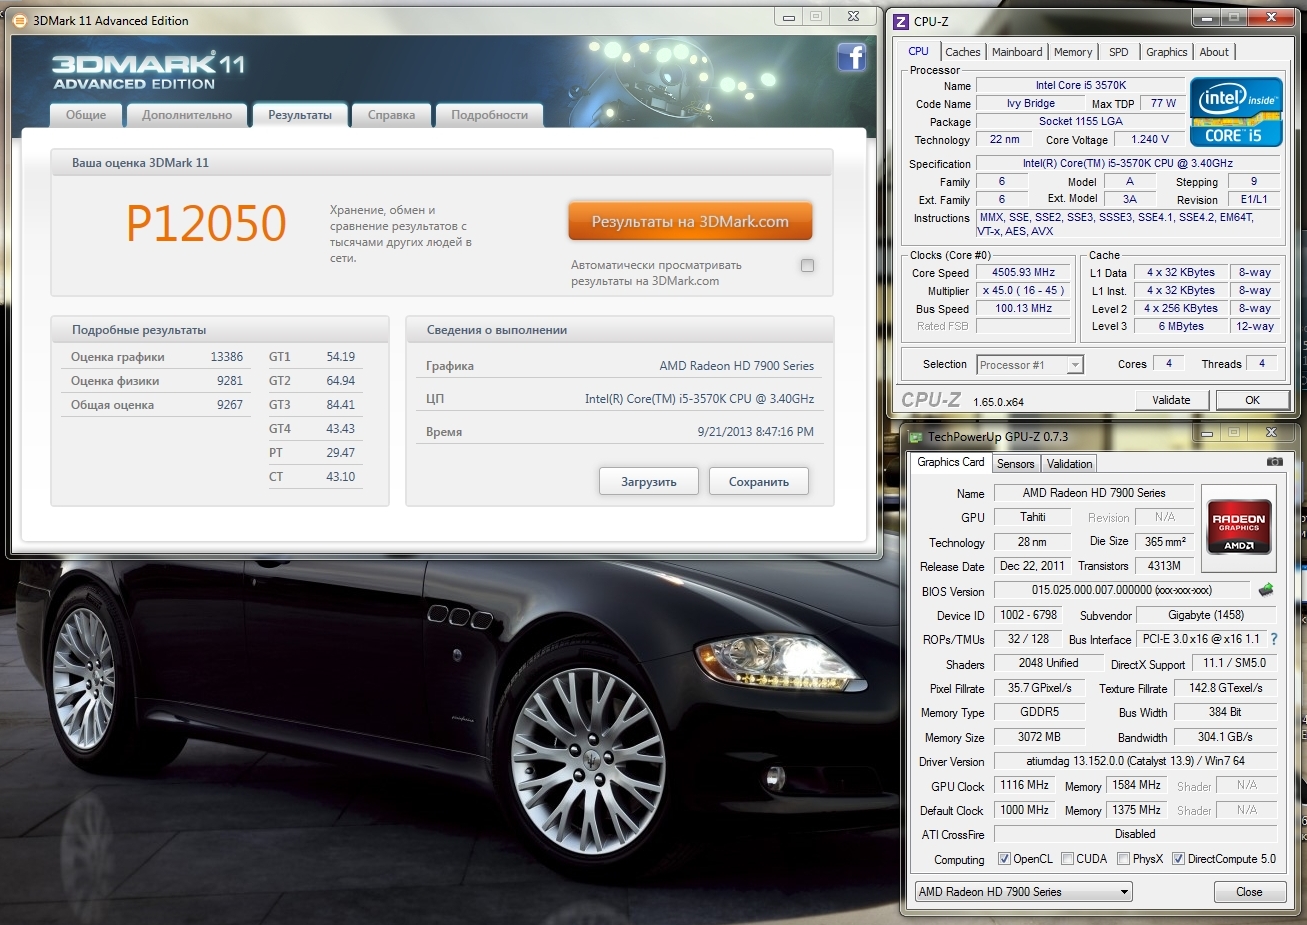
Task: Click OK in CPU-Z
Action: point(1252,400)
